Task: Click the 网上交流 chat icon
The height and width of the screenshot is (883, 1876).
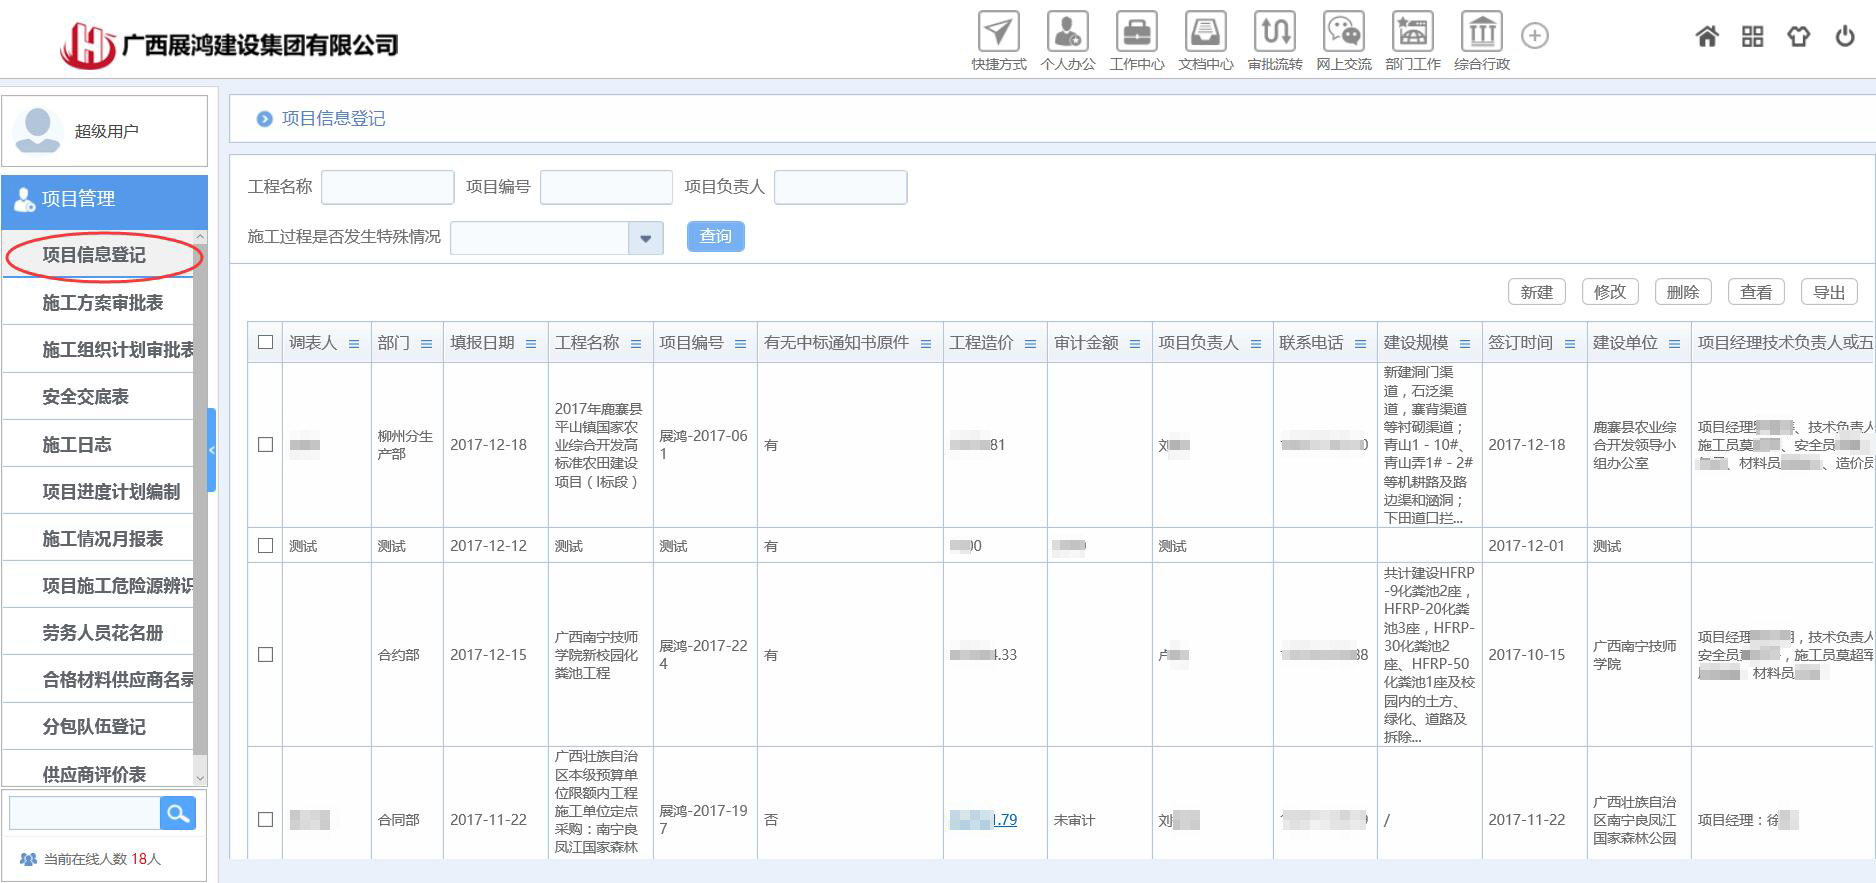Action: [x=1343, y=33]
